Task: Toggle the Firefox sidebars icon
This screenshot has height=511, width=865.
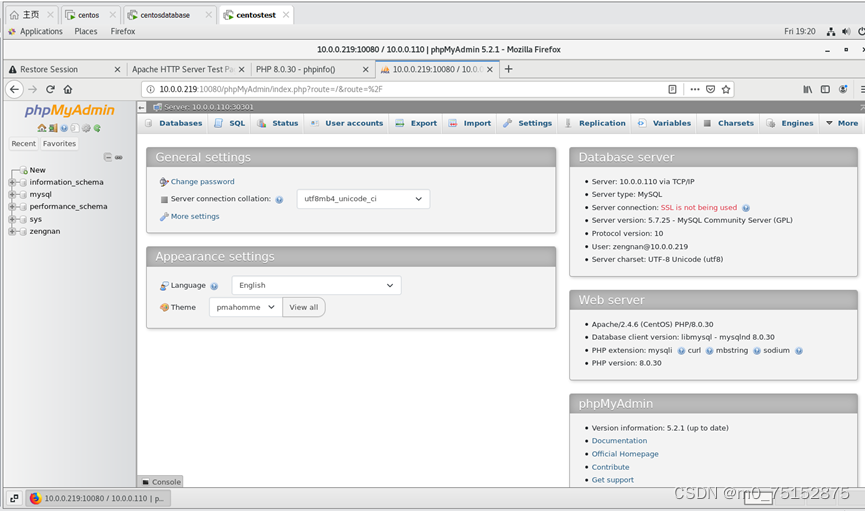Action: tap(825, 89)
